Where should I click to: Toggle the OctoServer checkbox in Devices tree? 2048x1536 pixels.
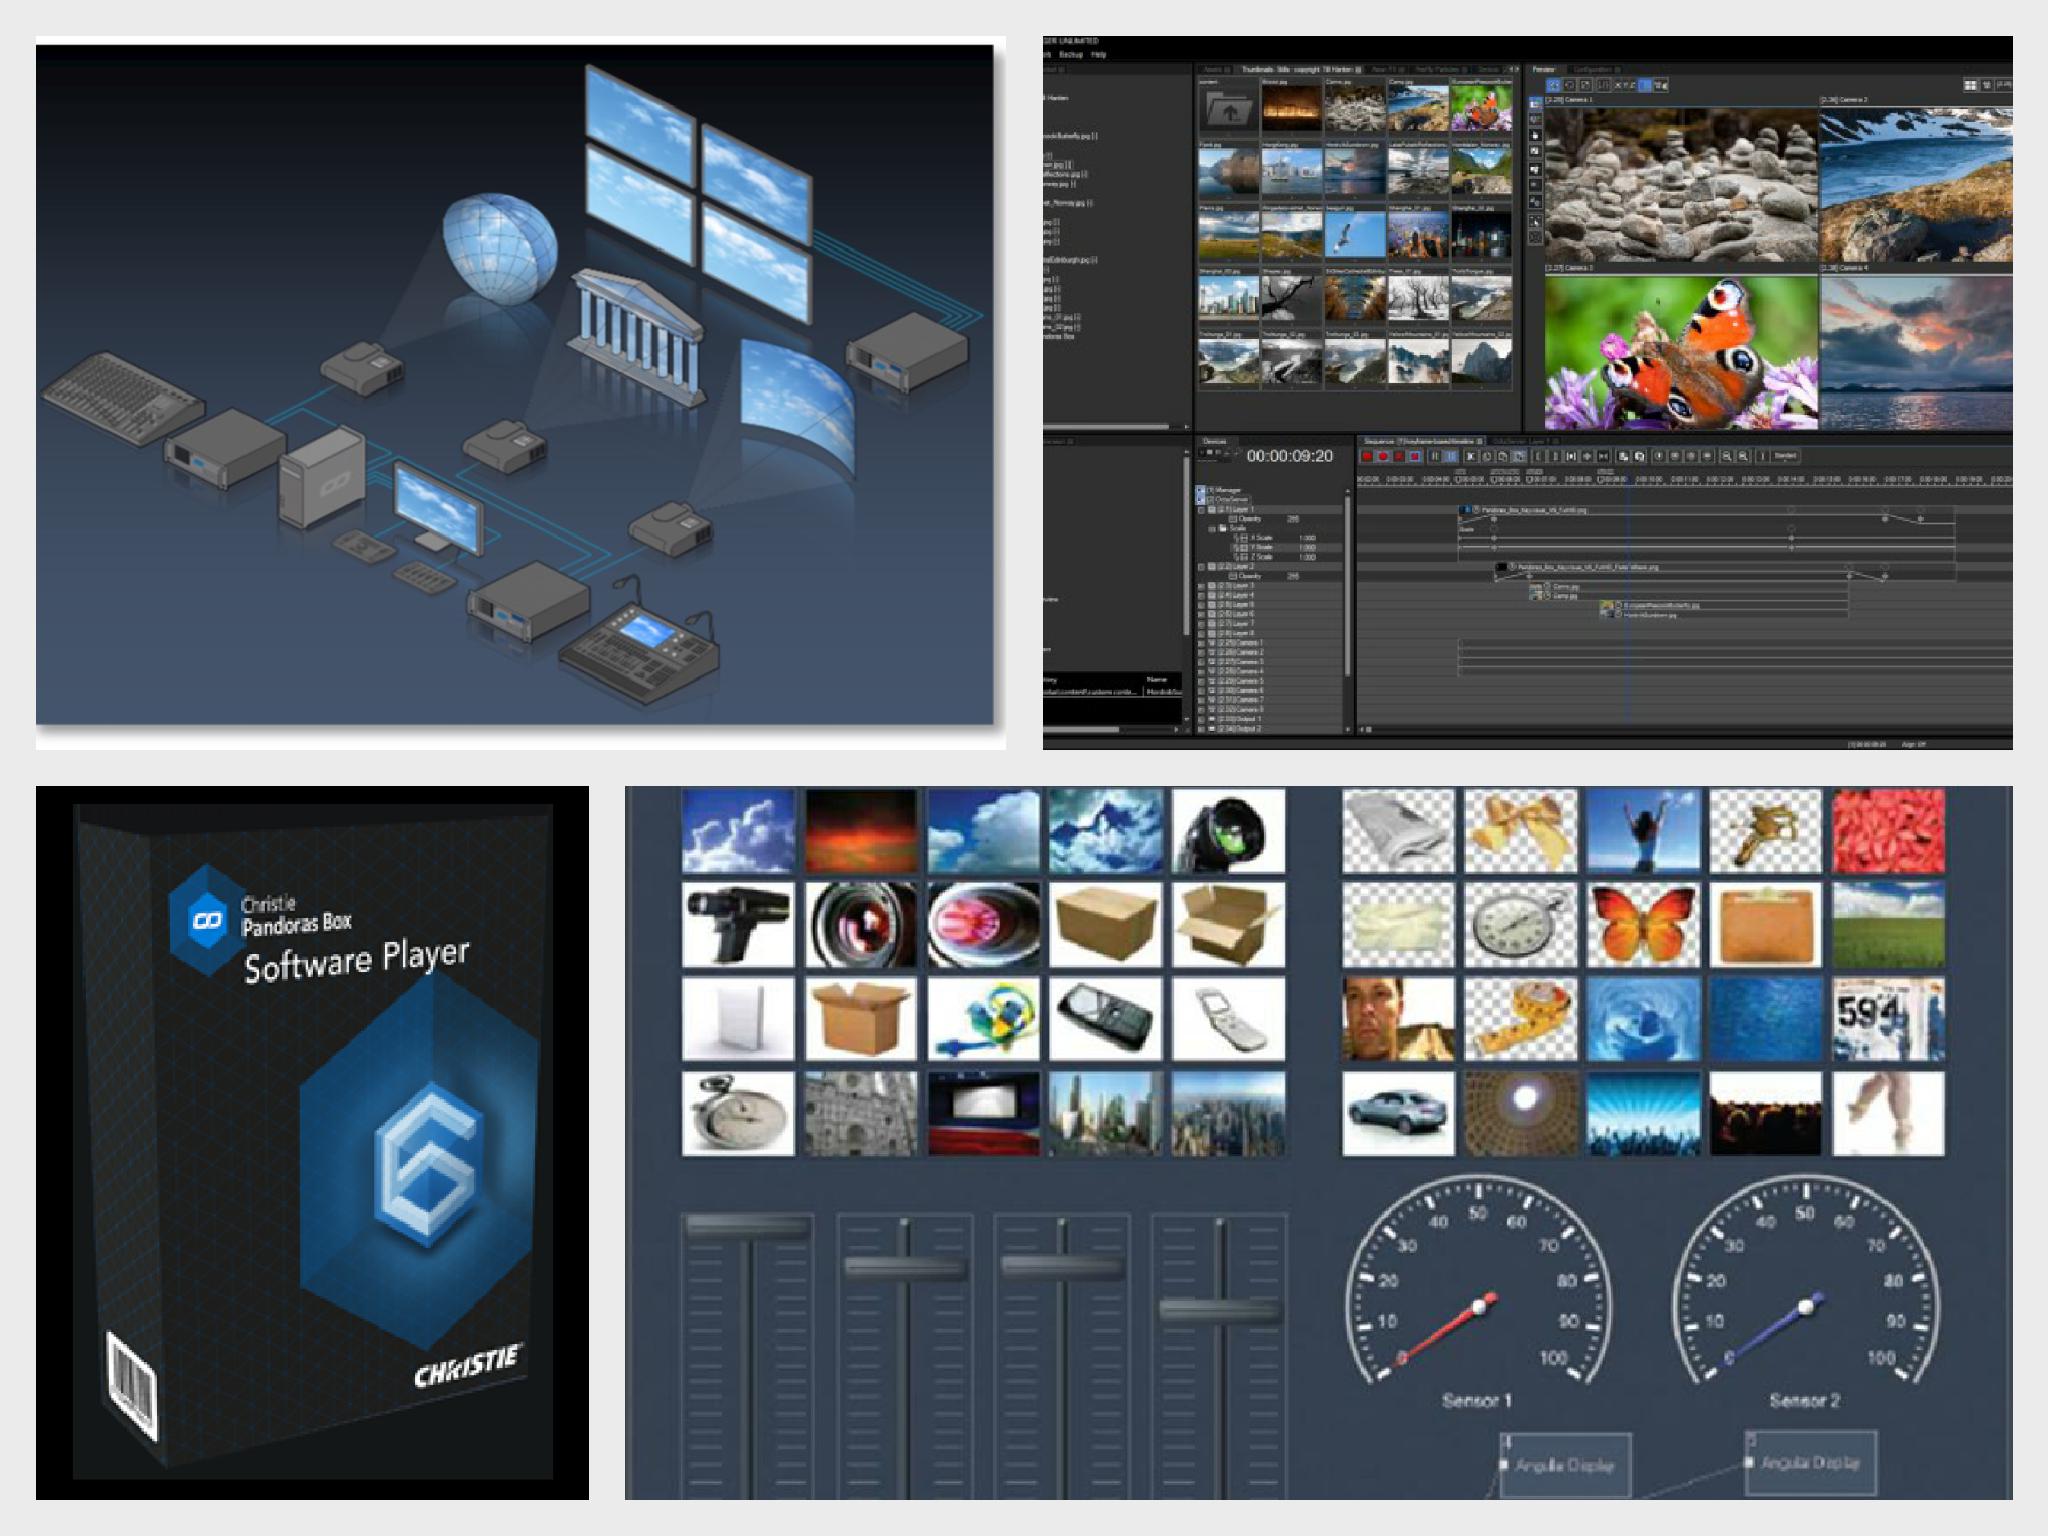point(1201,499)
